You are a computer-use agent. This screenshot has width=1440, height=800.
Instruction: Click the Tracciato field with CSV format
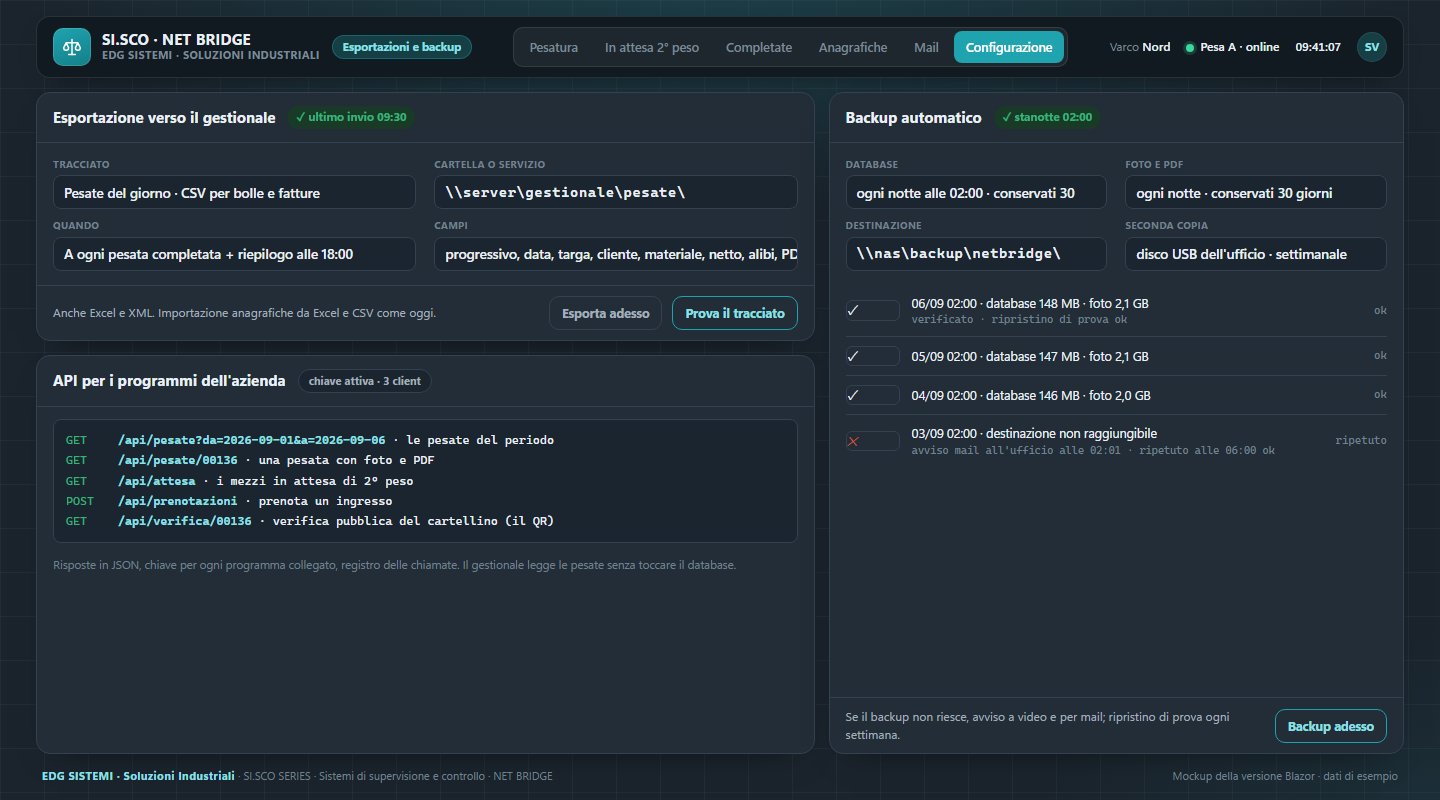pyautogui.click(x=234, y=192)
